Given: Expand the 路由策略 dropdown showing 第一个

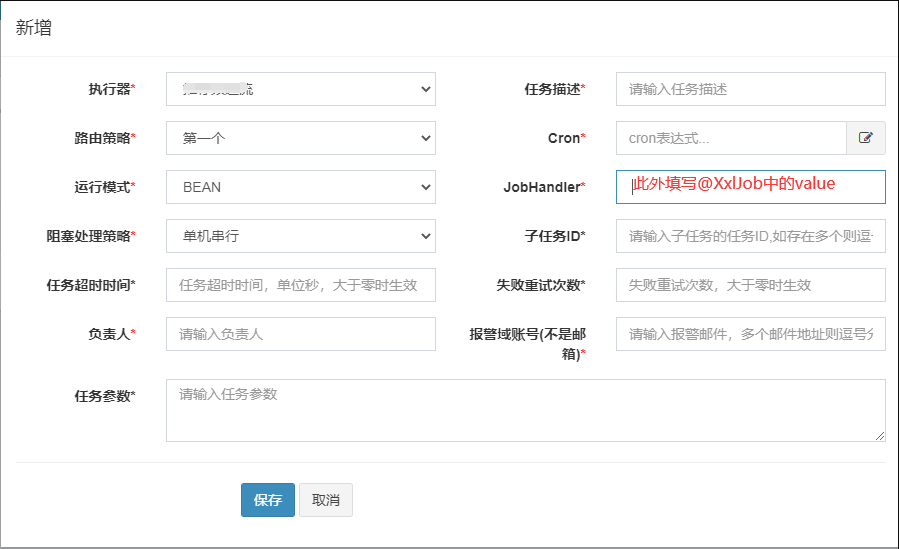Looking at the screenshot, I should pyautogui.click(x=301, y=138).
